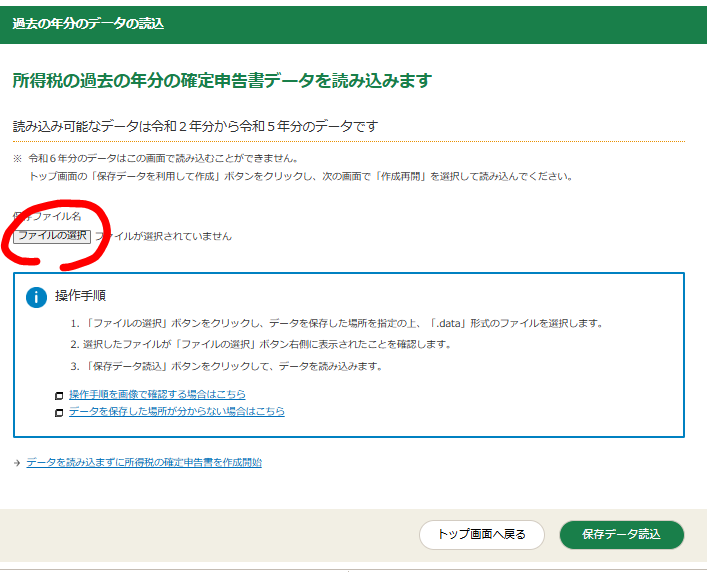This screenshot has height=572, width=707.
Task: Open the 操作手順を画像で確認する場合はこちら link
Action: [157, 395]
